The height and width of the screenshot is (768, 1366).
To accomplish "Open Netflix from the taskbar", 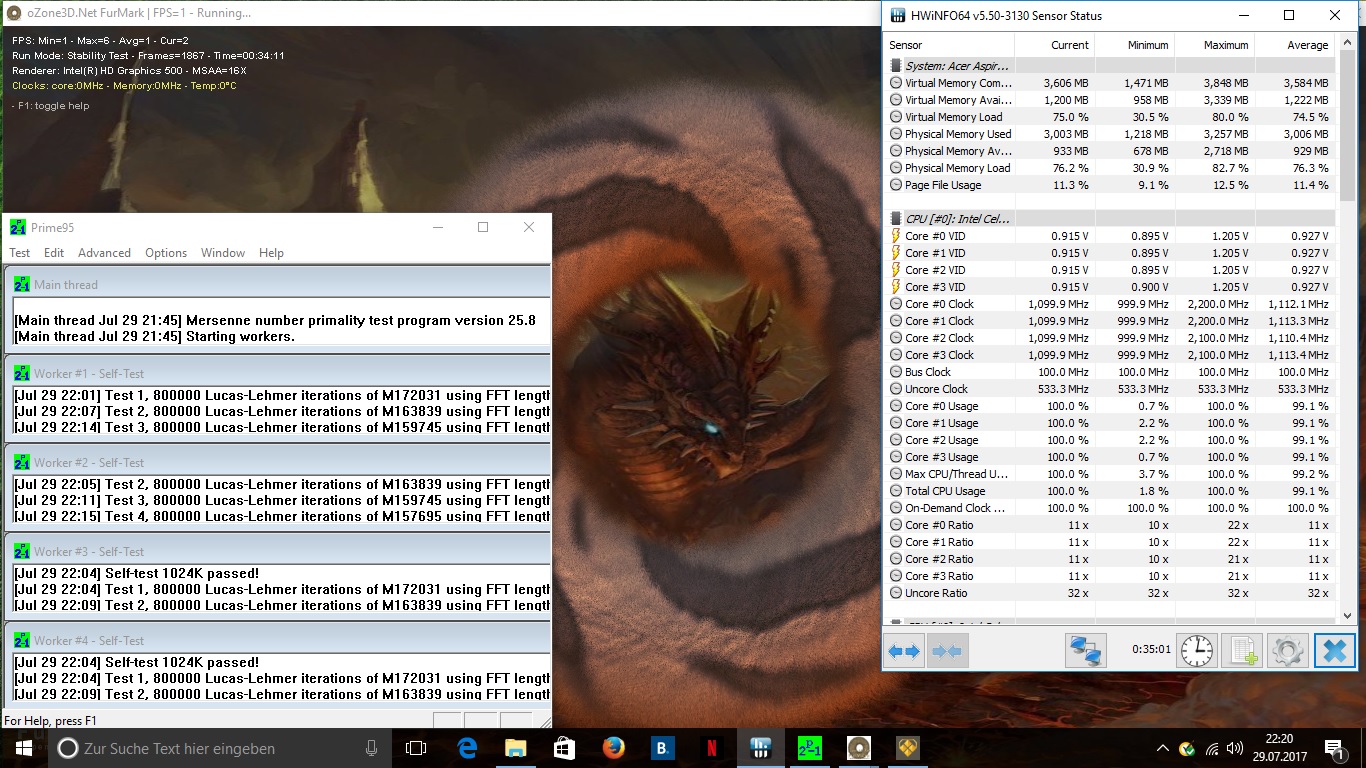I will tap(711, 748).
